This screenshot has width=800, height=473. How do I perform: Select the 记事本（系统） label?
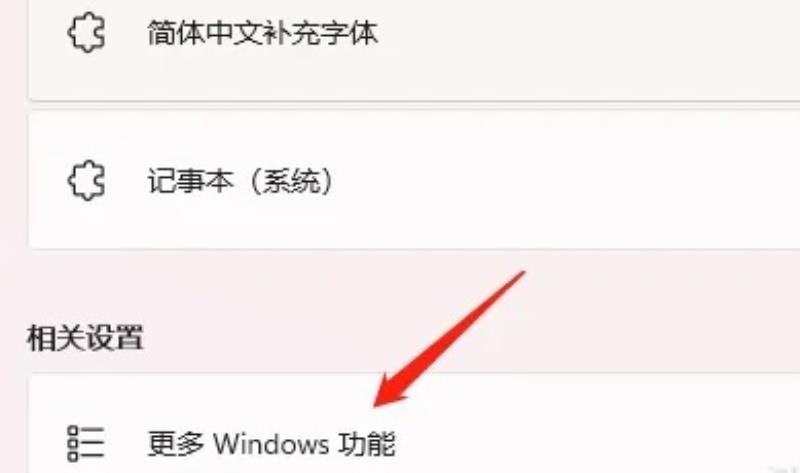coord(240,181)
